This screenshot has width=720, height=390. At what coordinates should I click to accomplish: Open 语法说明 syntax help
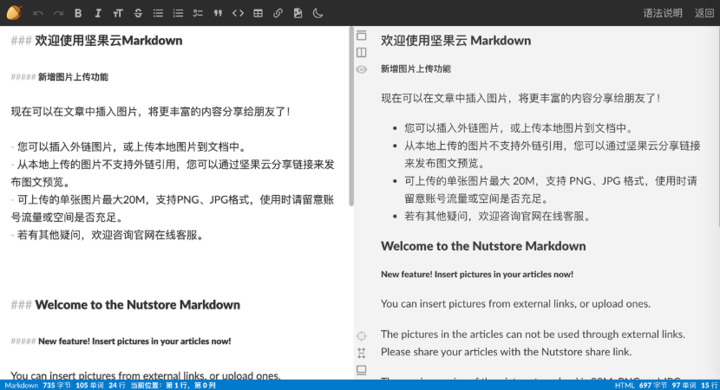click(x=662, y=13)
